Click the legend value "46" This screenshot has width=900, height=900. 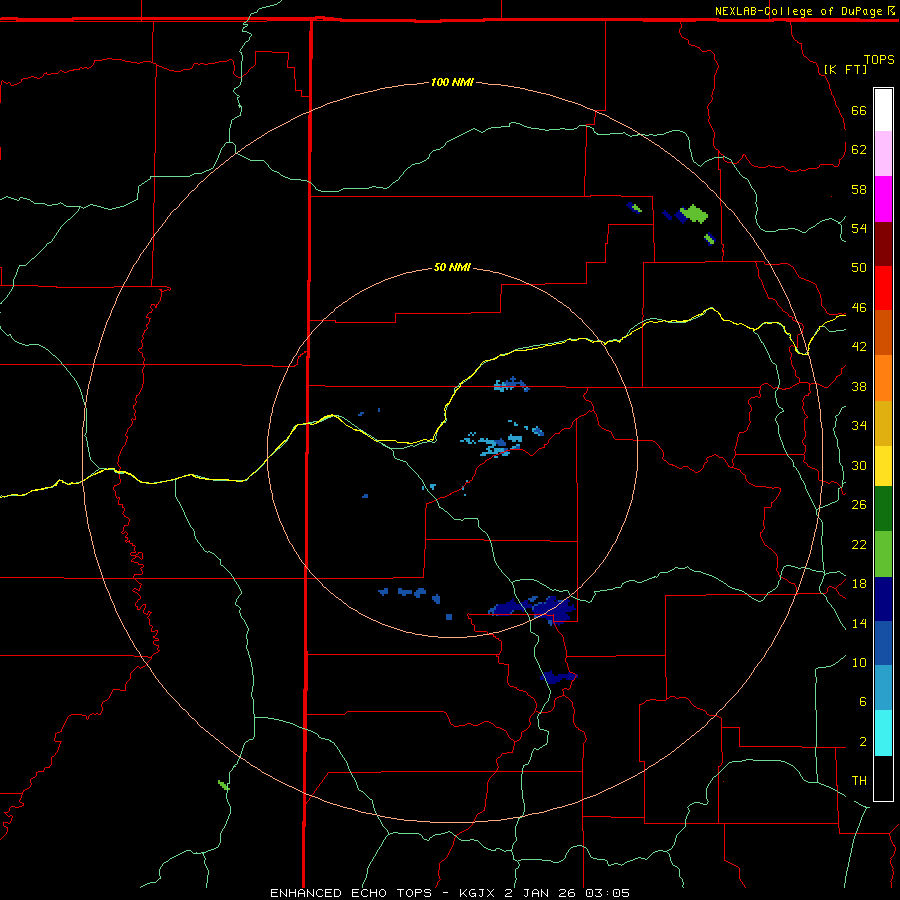click(859, 307)
